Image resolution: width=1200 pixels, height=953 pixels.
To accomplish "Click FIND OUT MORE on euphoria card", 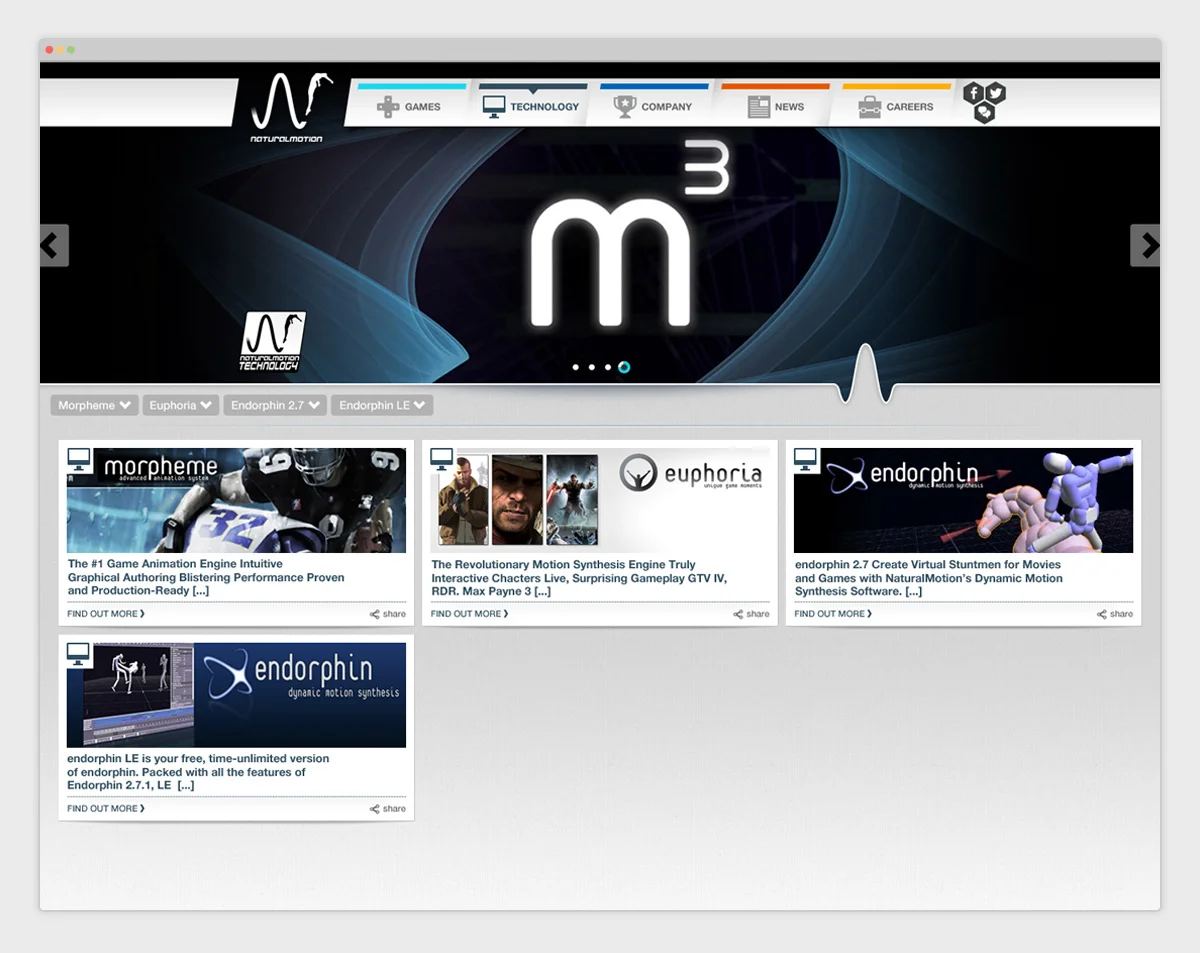I will (470, 614).
